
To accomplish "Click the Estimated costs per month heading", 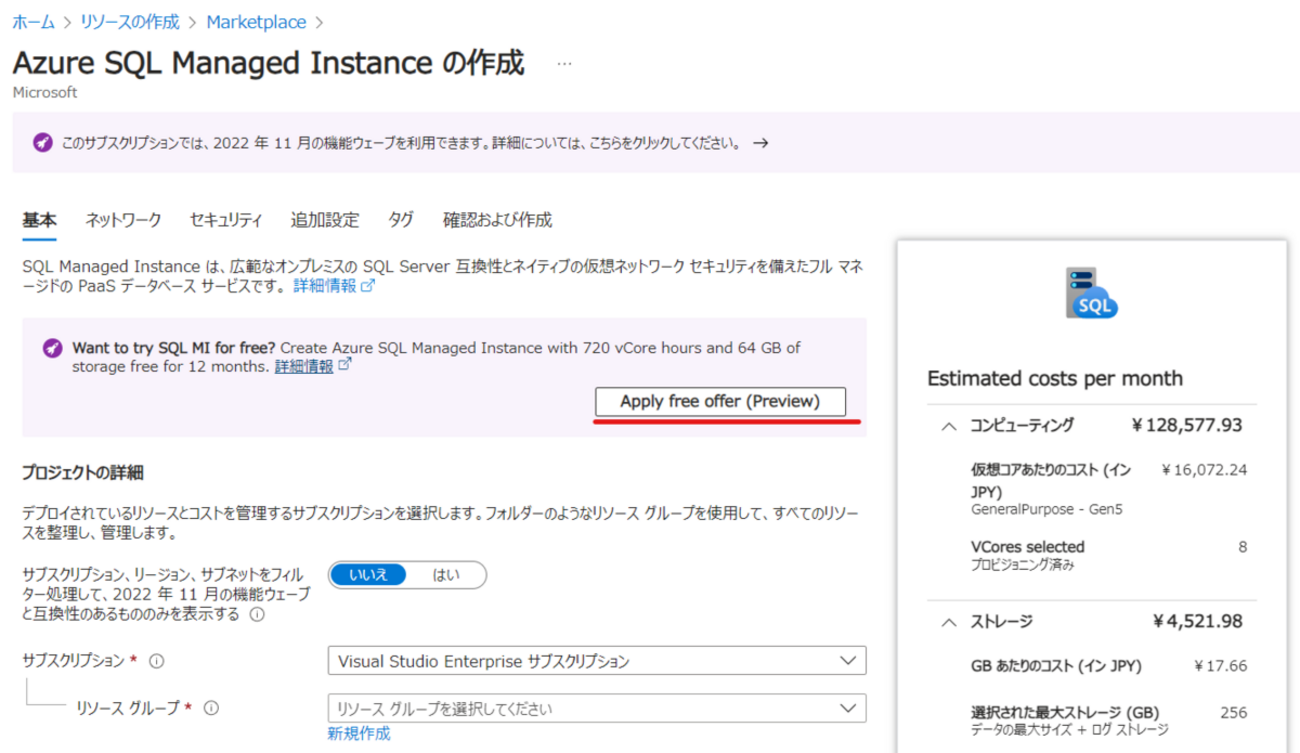I will coord(1055,379).
